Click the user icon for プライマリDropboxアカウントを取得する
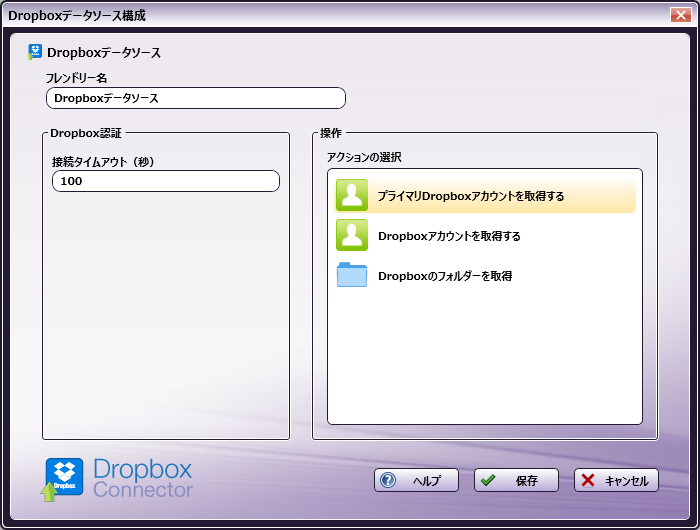Viewport: 700px width, 530px height. (352, 195)
